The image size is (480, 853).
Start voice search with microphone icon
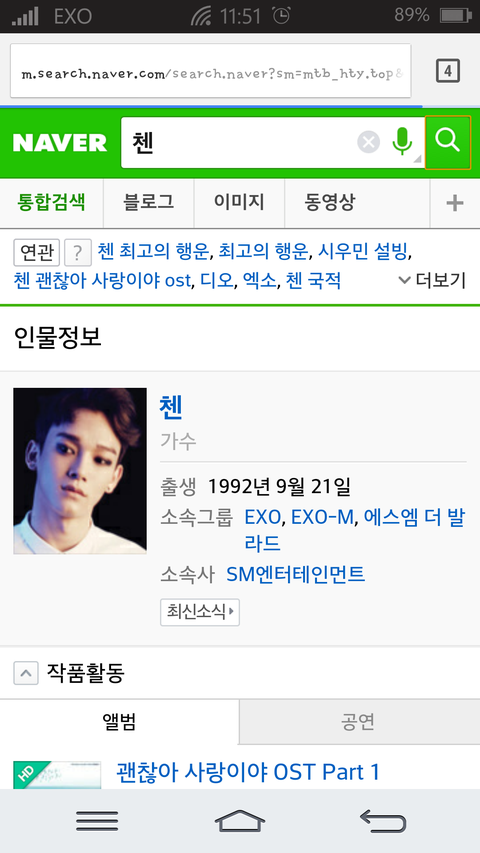click(x=402, y=141)
